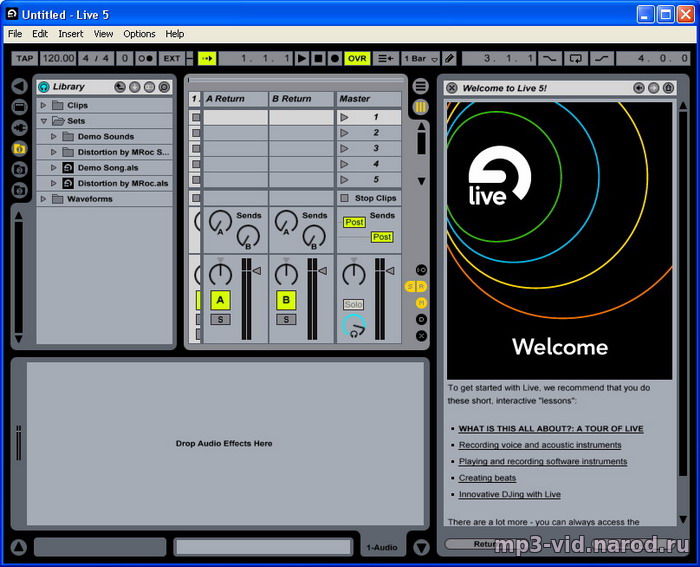
Task: Open the Creating beats lesson link
Action: tap(487, 478)
